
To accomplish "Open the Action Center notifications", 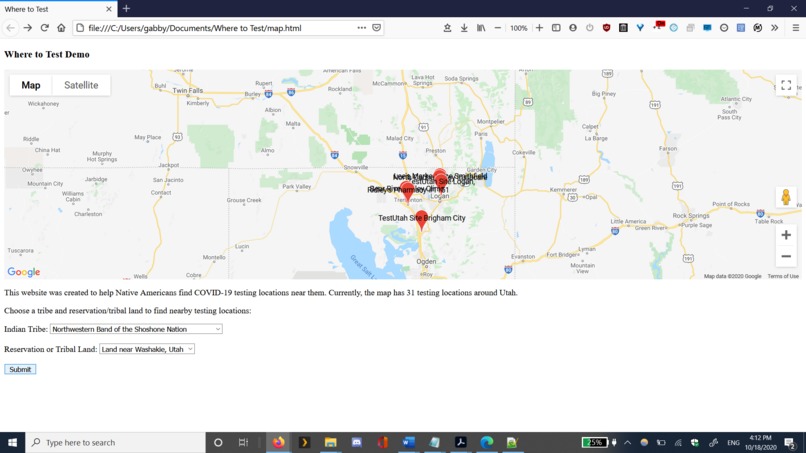I will tap(791, 442).
